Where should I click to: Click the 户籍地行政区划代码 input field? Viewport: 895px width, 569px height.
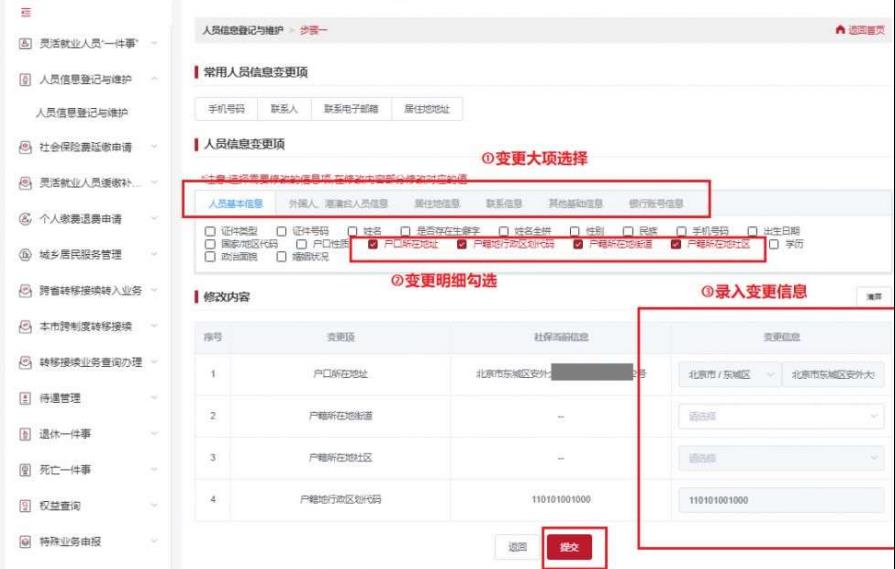780,500
